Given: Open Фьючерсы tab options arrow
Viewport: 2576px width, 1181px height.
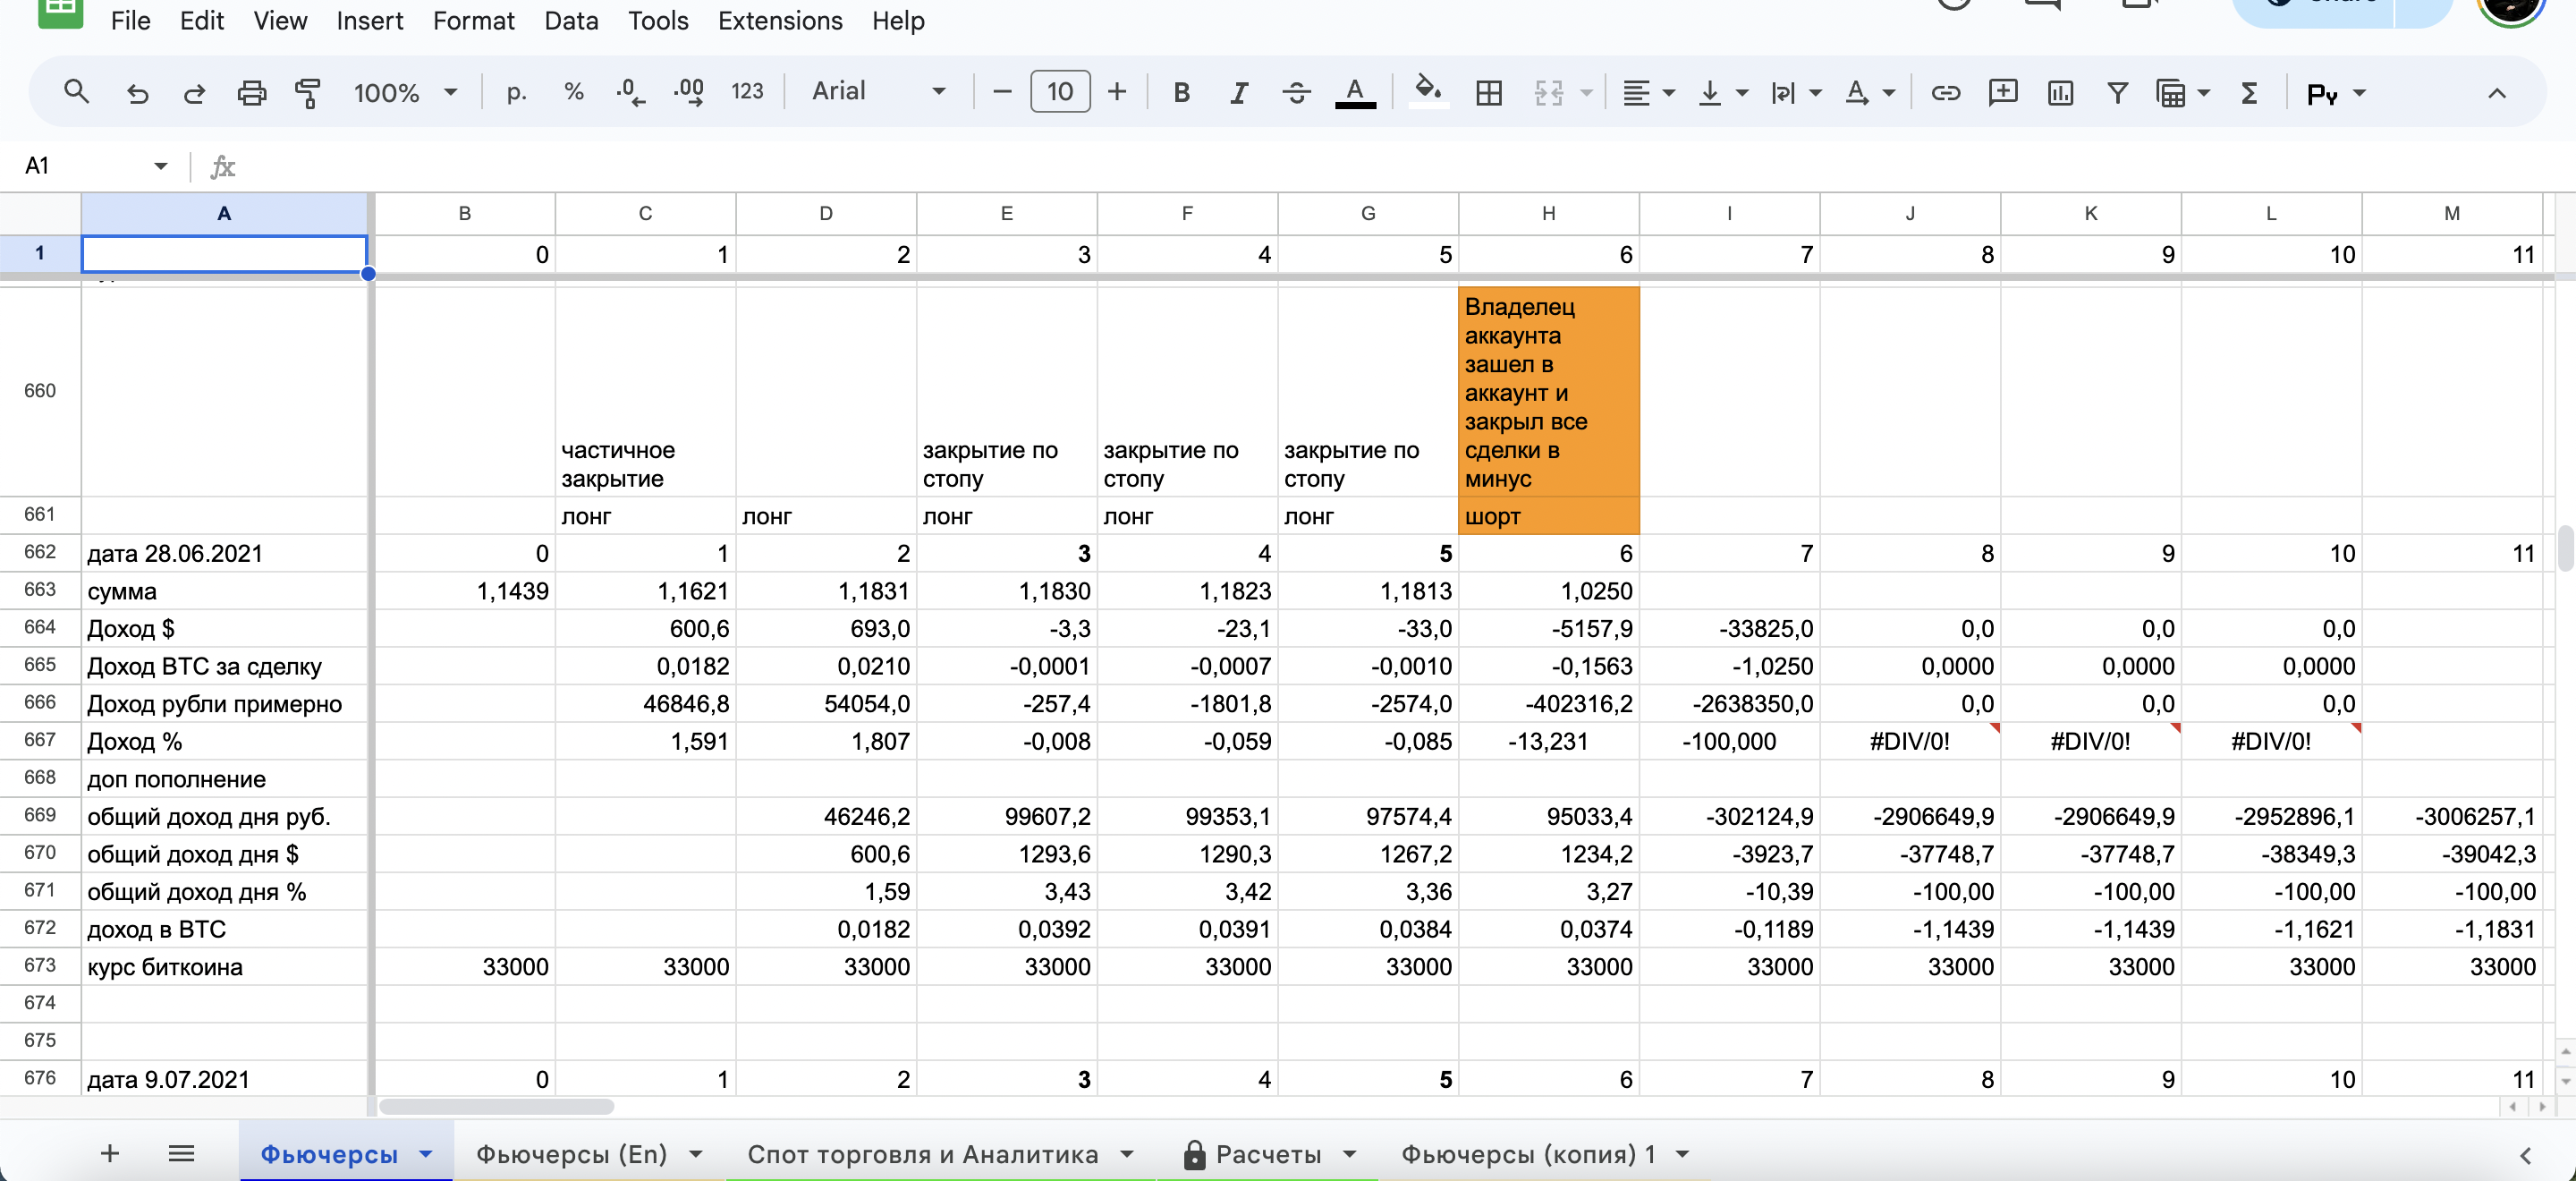Looking at the screenshot, I should [426, 1154].
